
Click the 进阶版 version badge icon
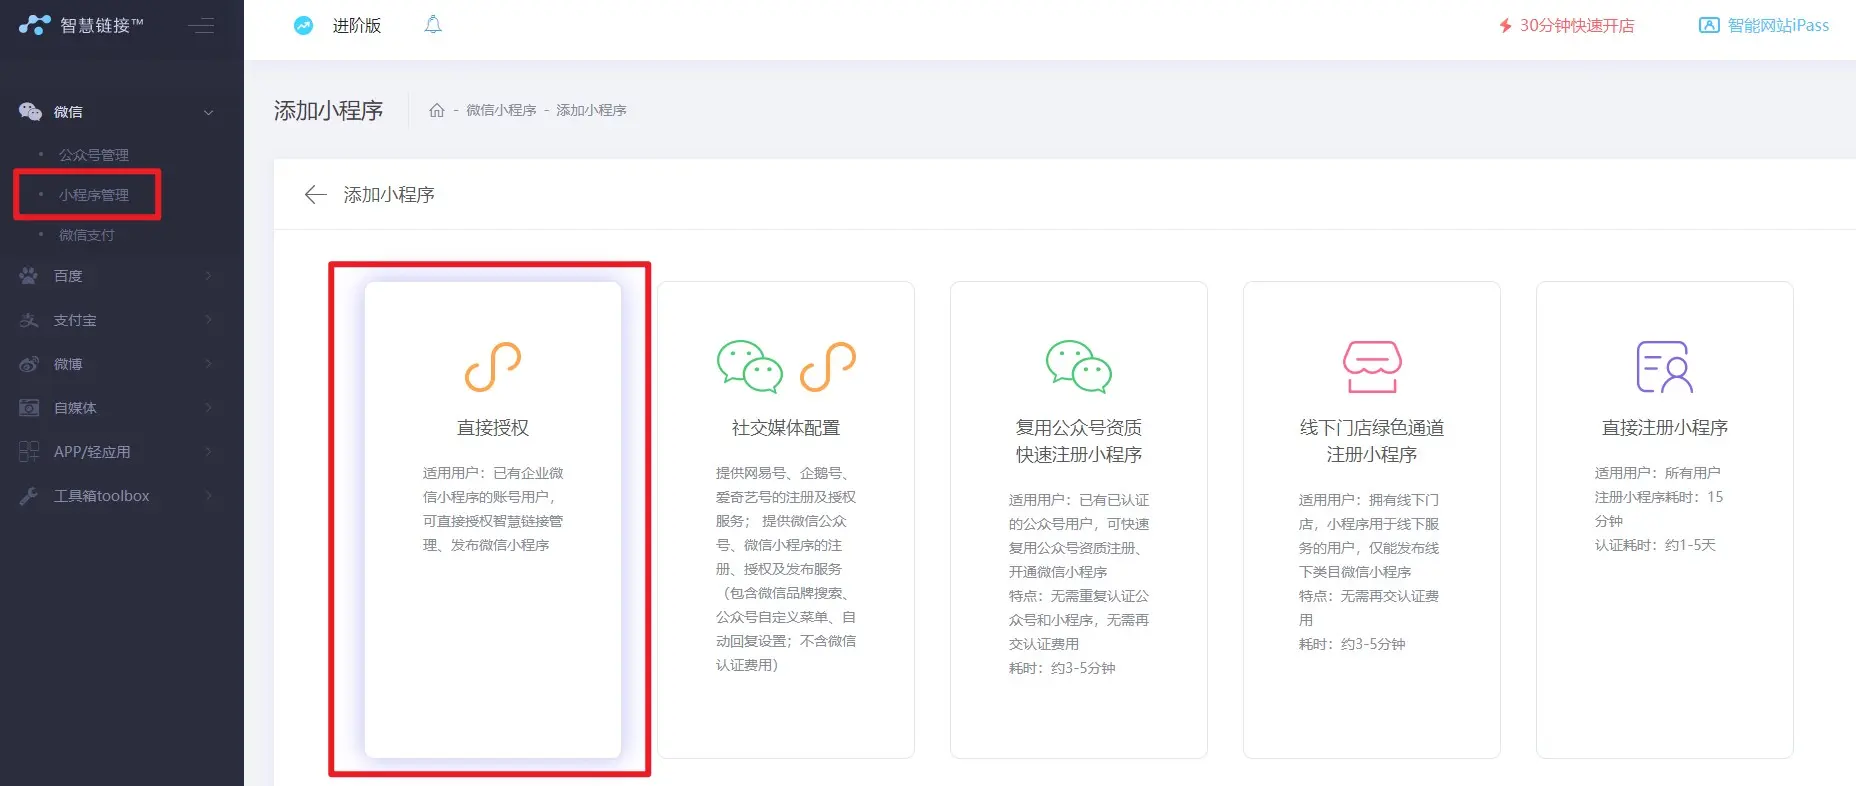point(303,26)
